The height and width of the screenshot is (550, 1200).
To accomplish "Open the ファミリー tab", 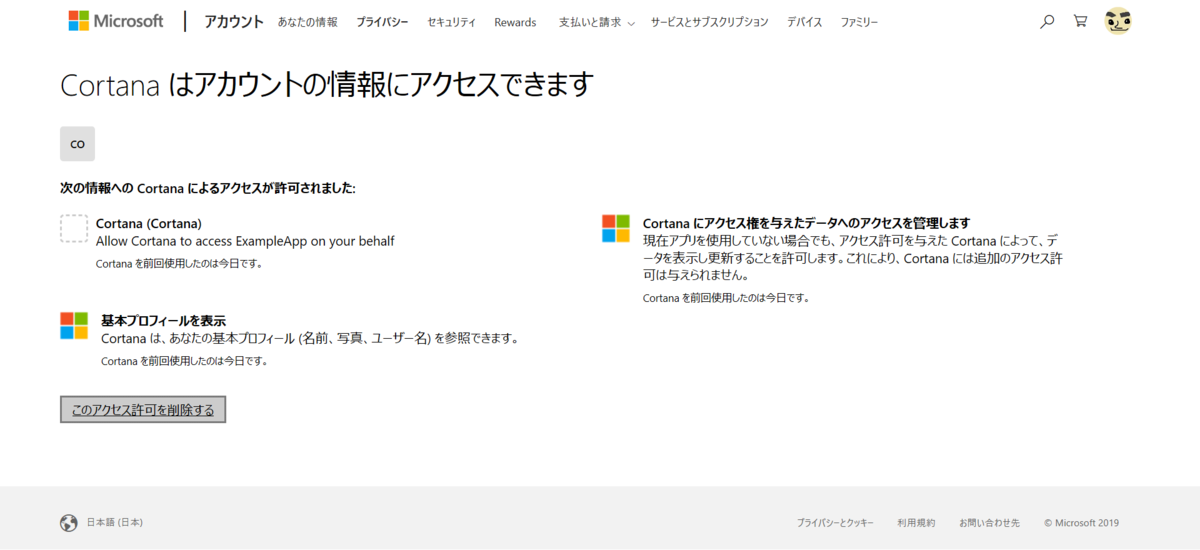I will tap(859, 22).
